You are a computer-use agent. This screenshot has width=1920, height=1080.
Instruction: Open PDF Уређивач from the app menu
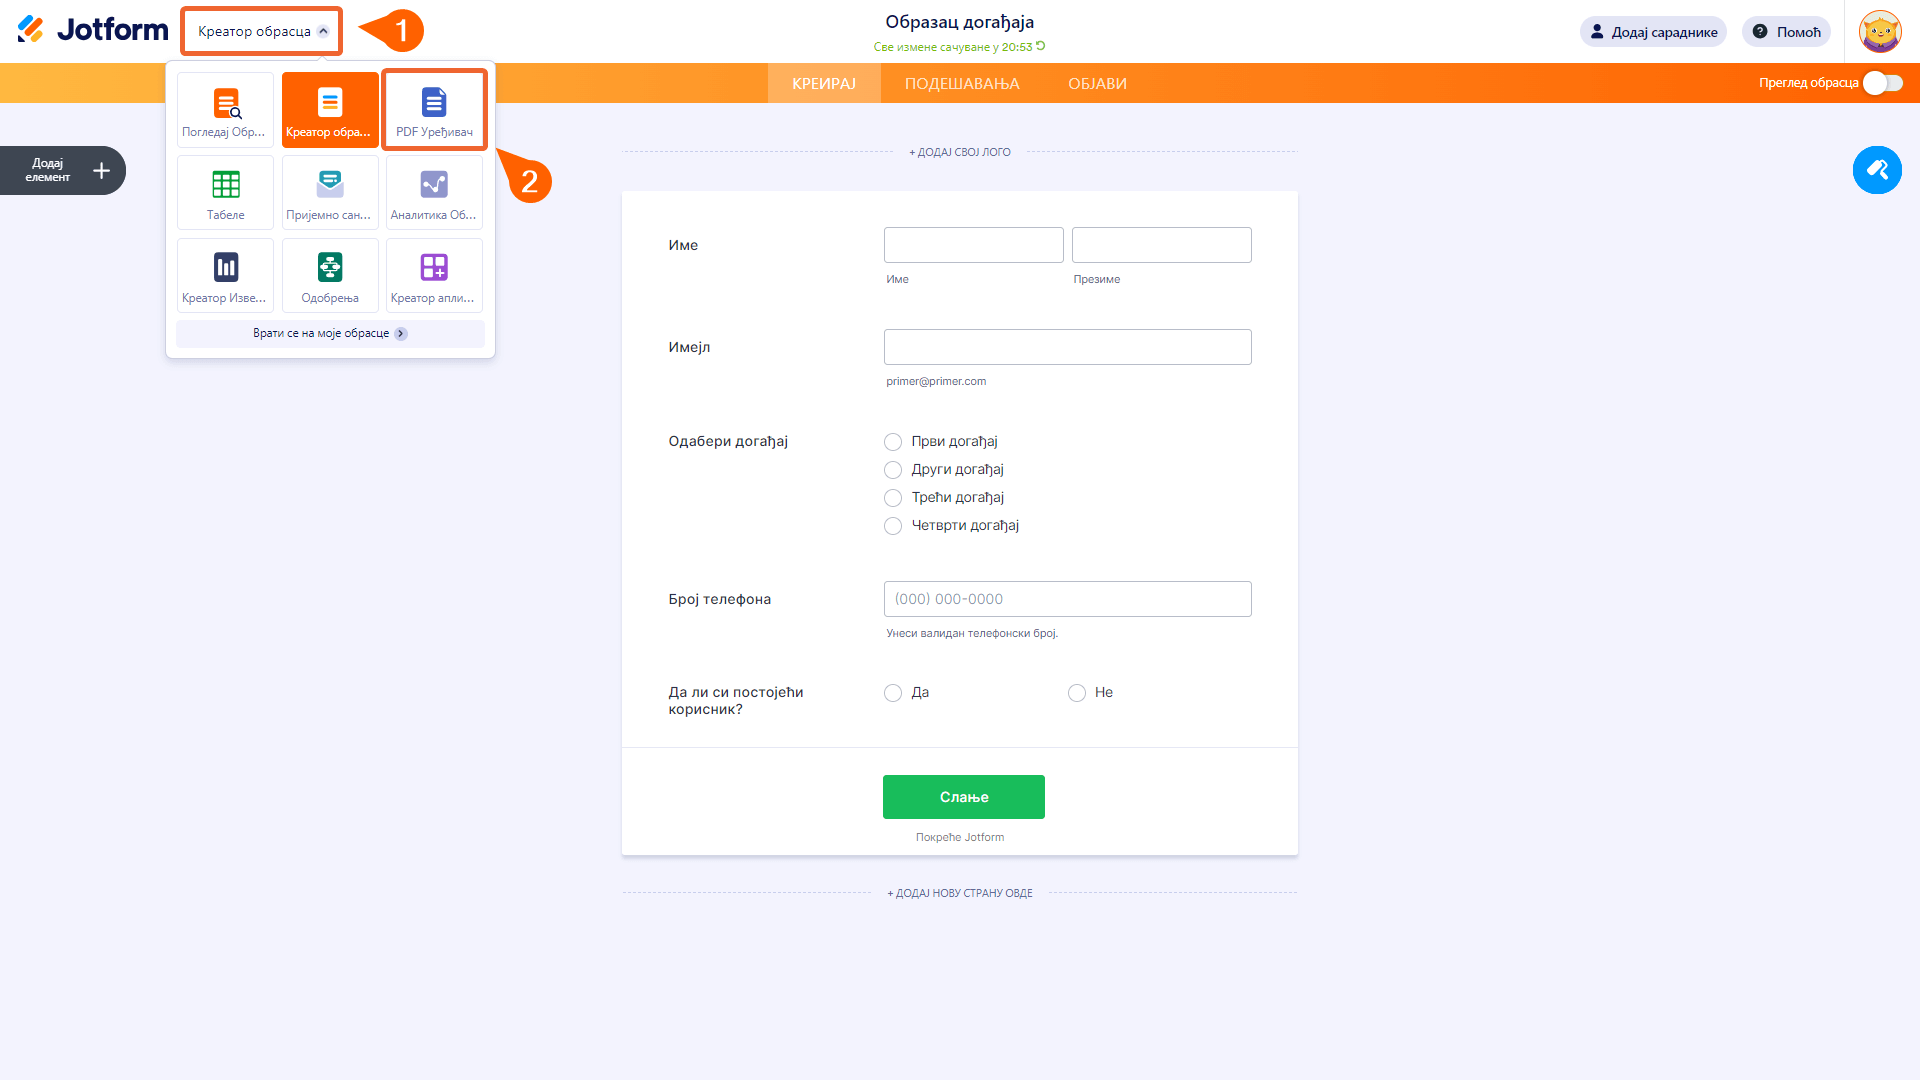coord(434,109)
